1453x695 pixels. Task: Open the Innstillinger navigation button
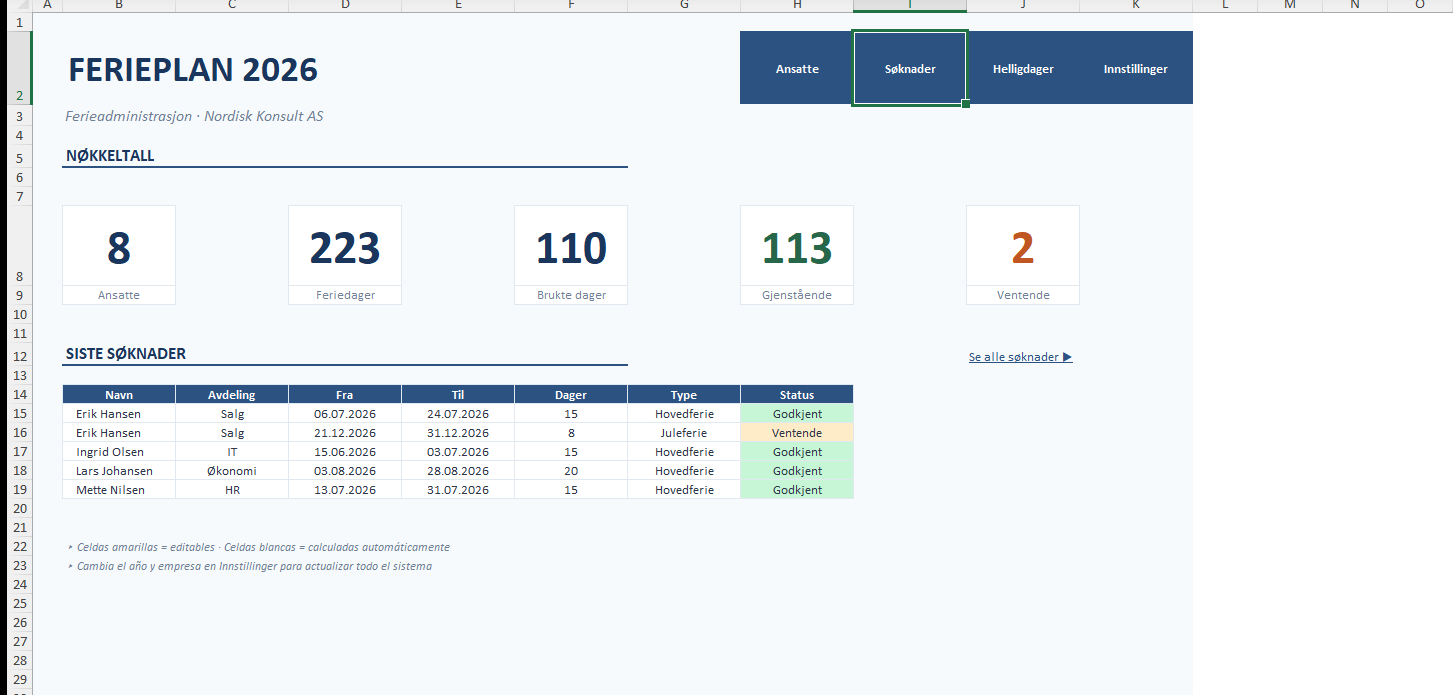(1135, 69)
